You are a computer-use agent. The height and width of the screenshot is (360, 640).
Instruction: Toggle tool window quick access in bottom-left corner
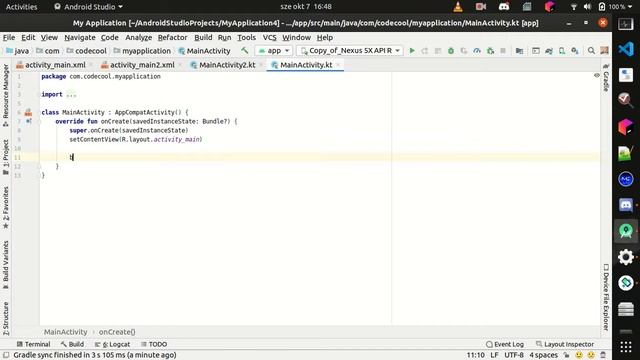tap(6, 355)
